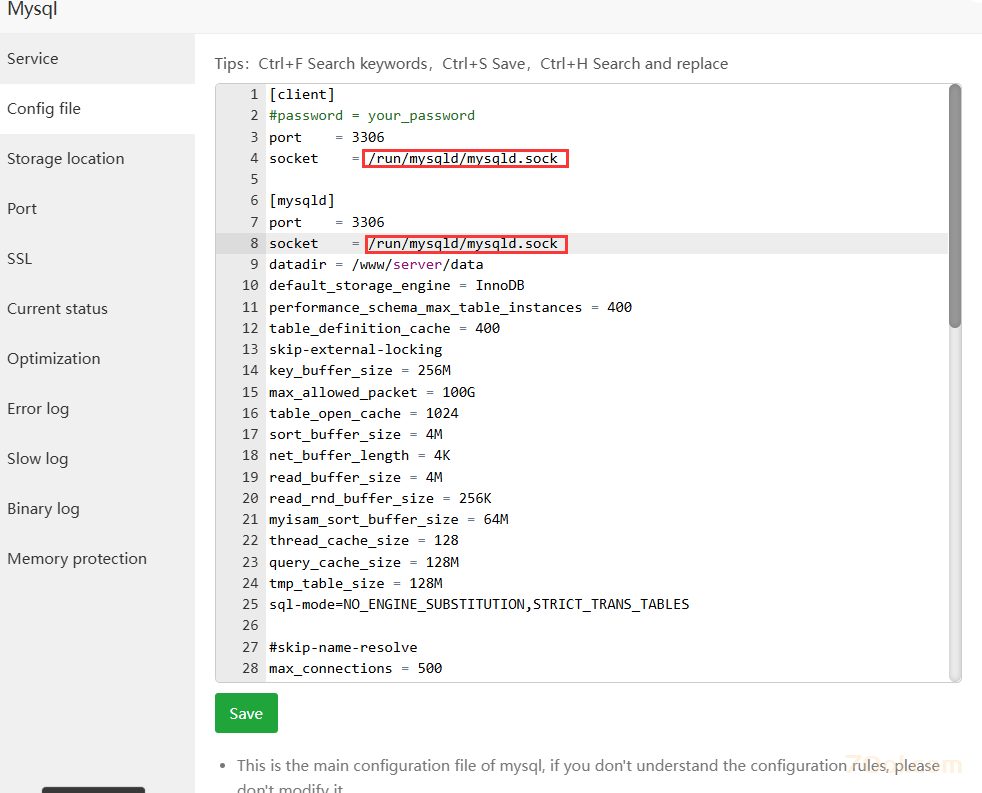Click default_storage_engine InnoDB line
This screenshot has height=793, width=982.
[396, 286]
